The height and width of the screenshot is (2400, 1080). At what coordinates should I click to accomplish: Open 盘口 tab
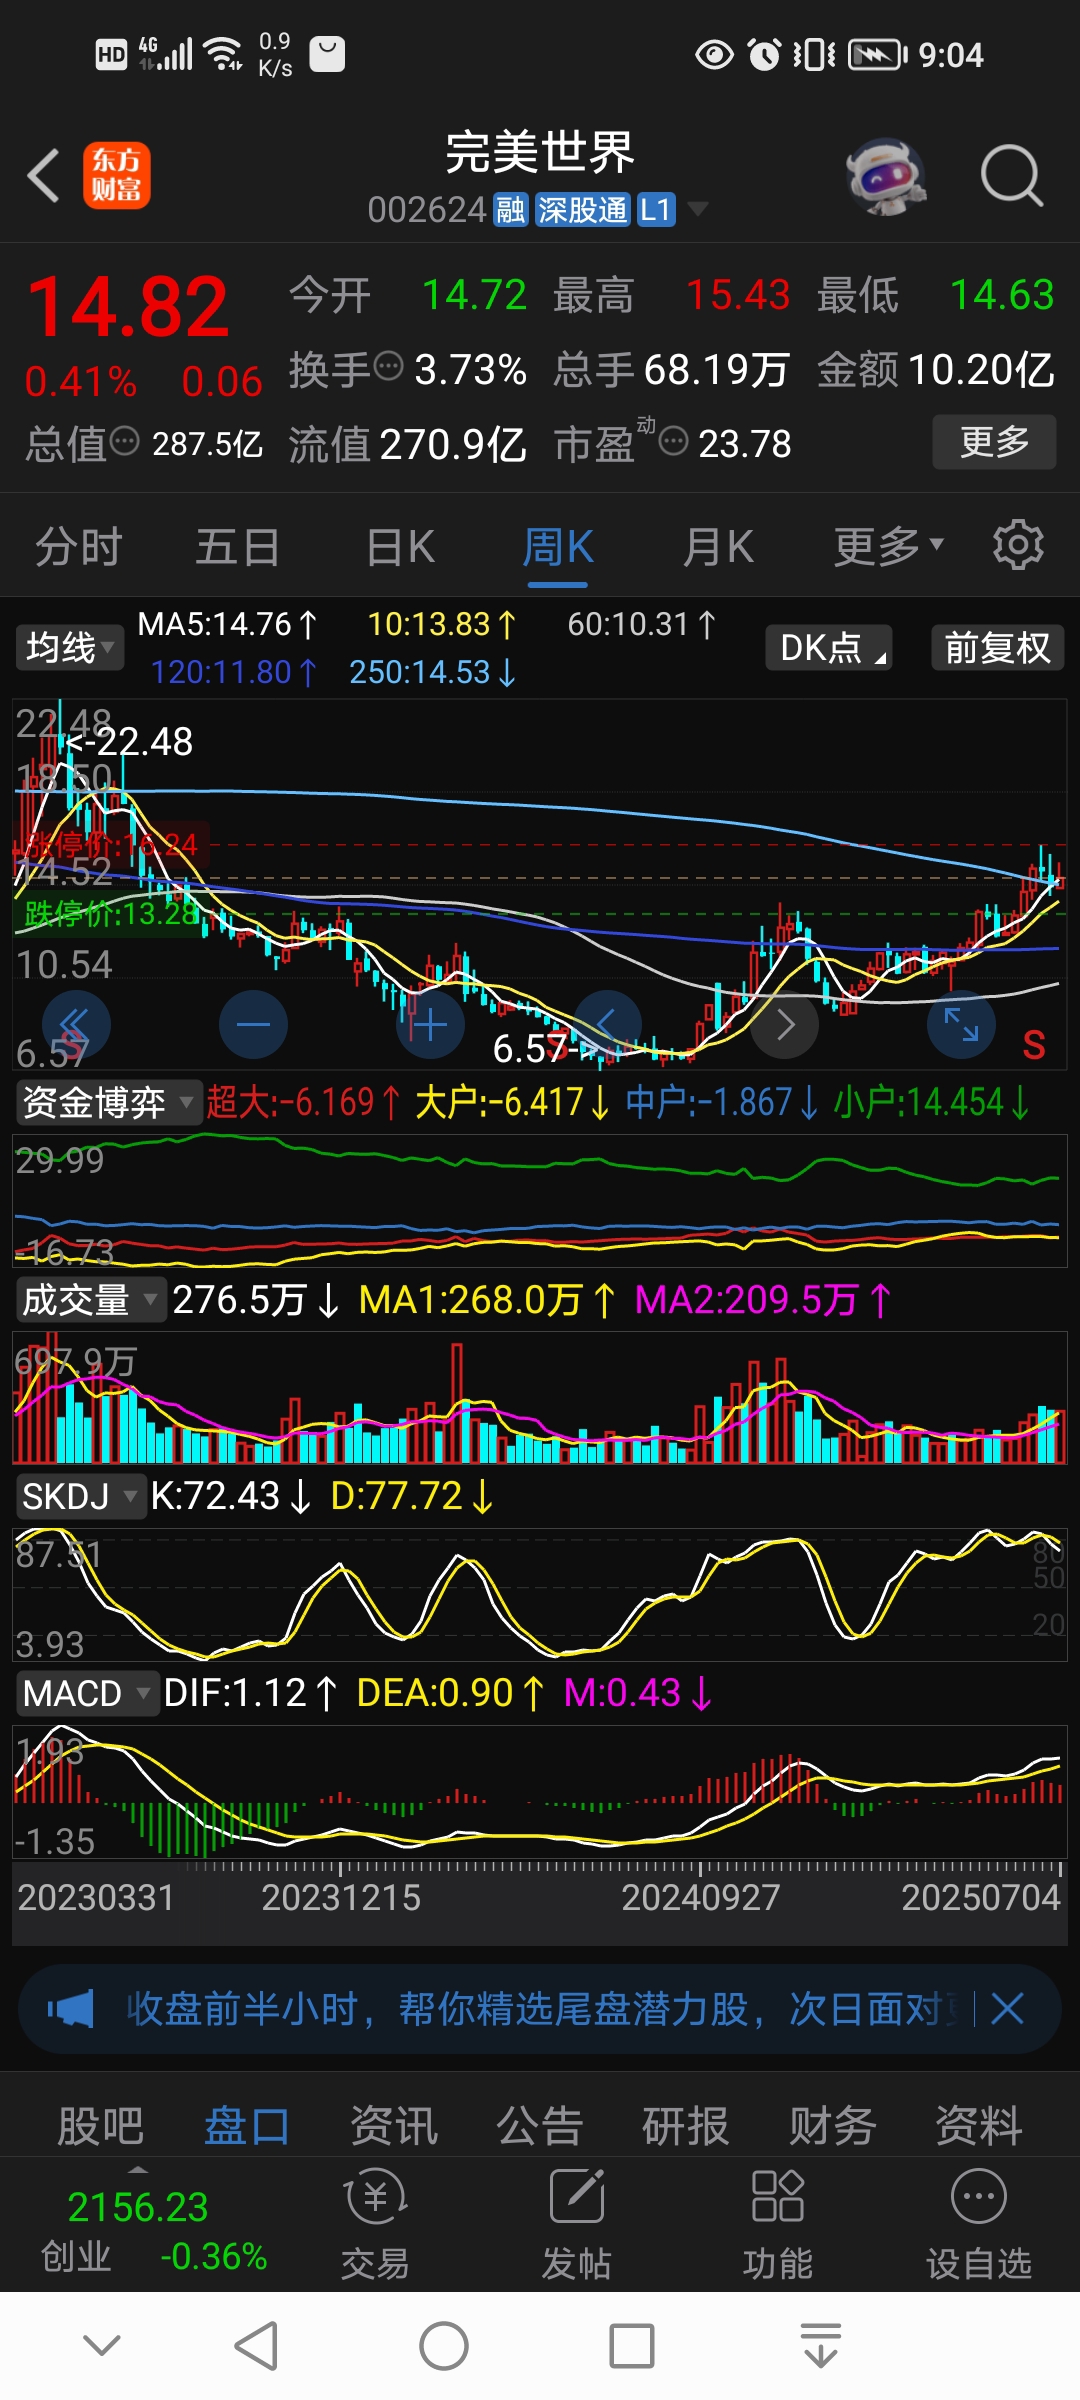[246, 2126]
